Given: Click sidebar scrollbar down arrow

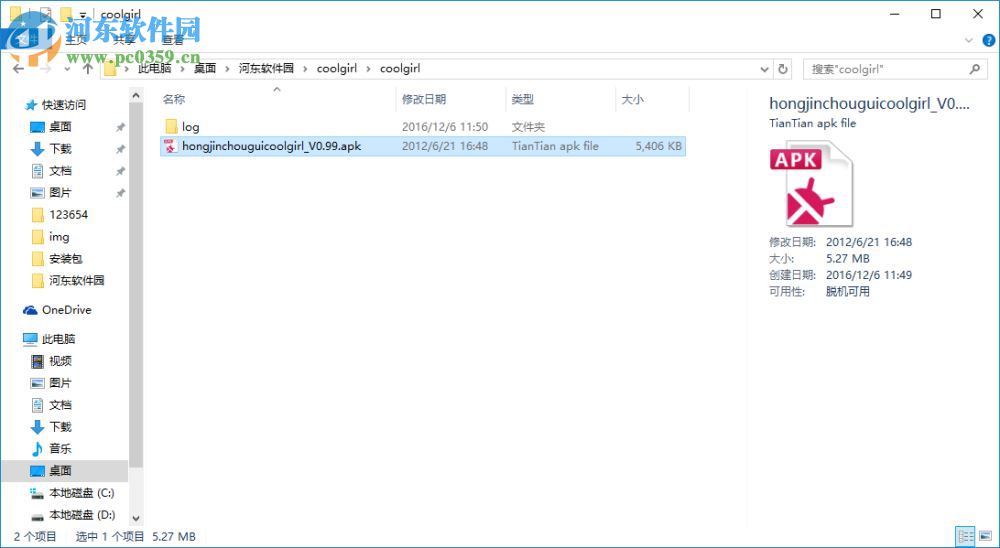Looking at the screenshot, I should (x=135, y=519).
